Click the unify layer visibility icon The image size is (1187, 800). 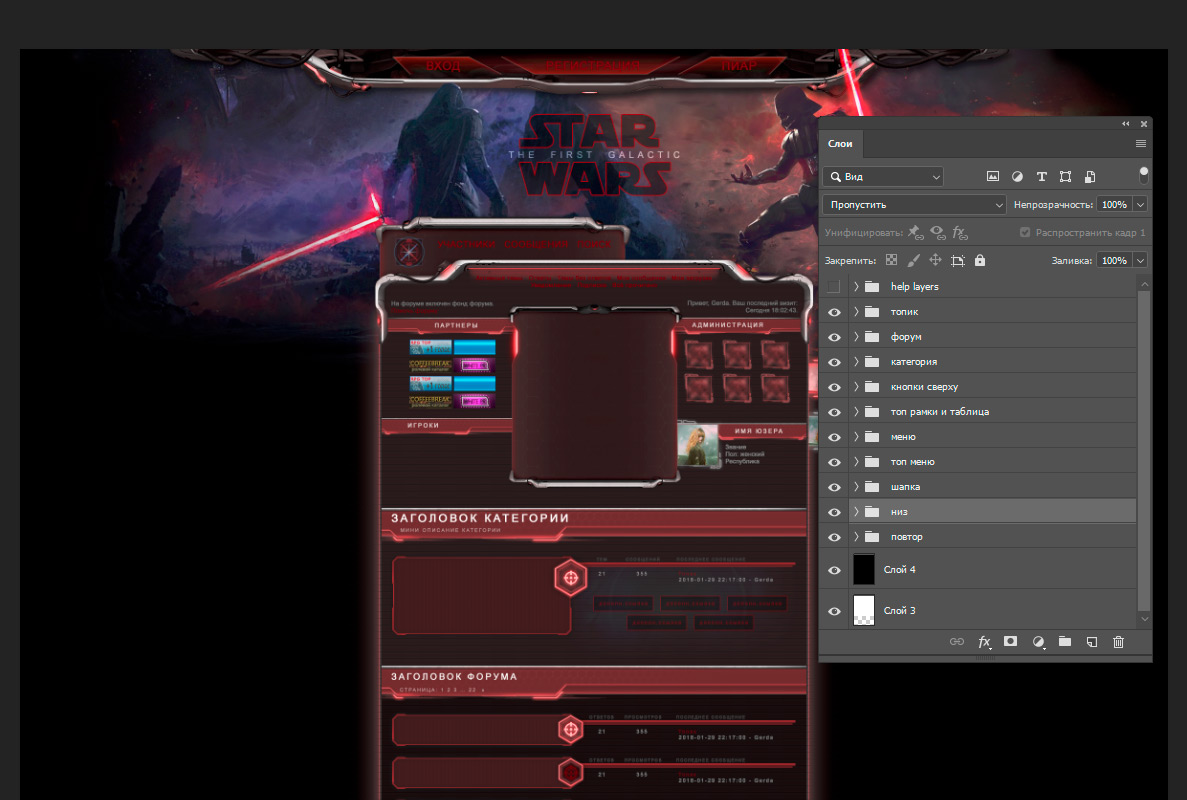[x=938, y=232]
